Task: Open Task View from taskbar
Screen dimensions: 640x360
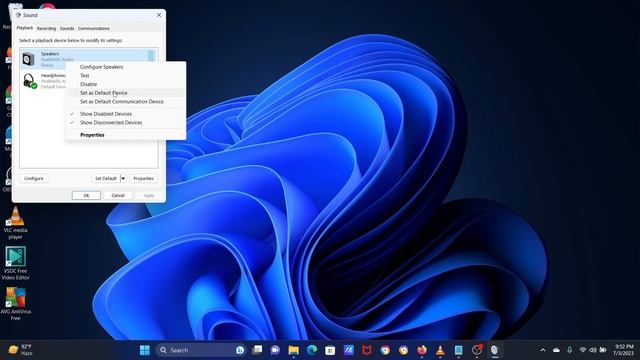Action: pyautogui.click(x=257, y=350)
